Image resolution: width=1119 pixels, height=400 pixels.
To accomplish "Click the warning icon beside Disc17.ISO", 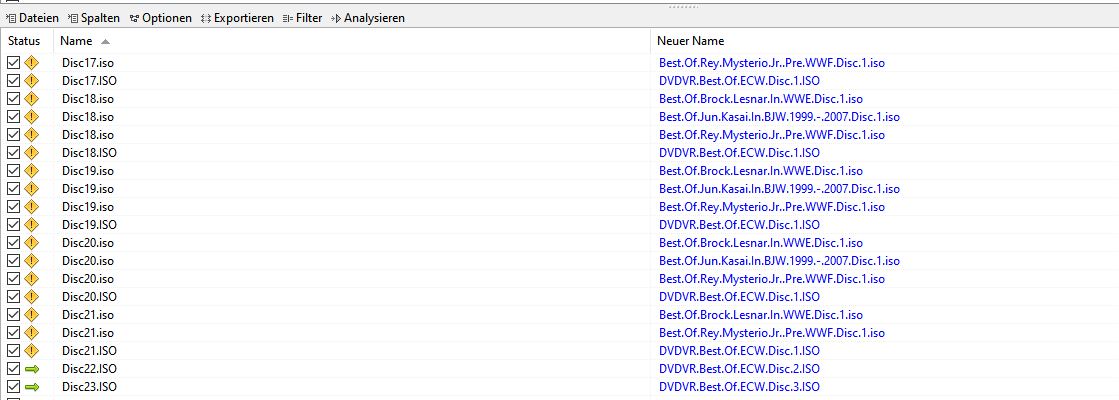I will 31,81.
